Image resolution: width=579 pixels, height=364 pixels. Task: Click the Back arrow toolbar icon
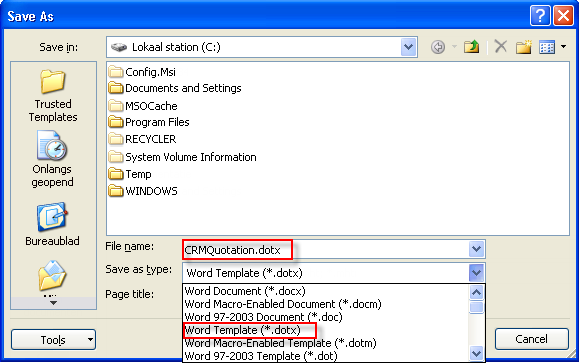(x=438, y=47)
